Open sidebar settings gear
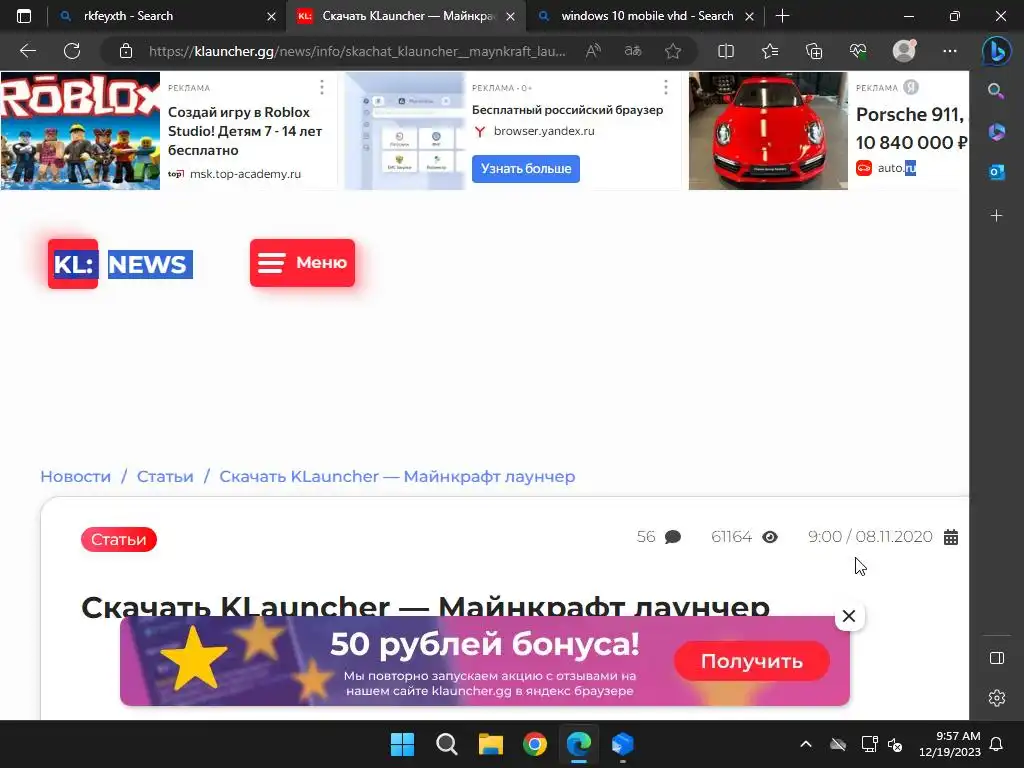The width and height of the screenshot is (1024, 768). pos(997,698)
